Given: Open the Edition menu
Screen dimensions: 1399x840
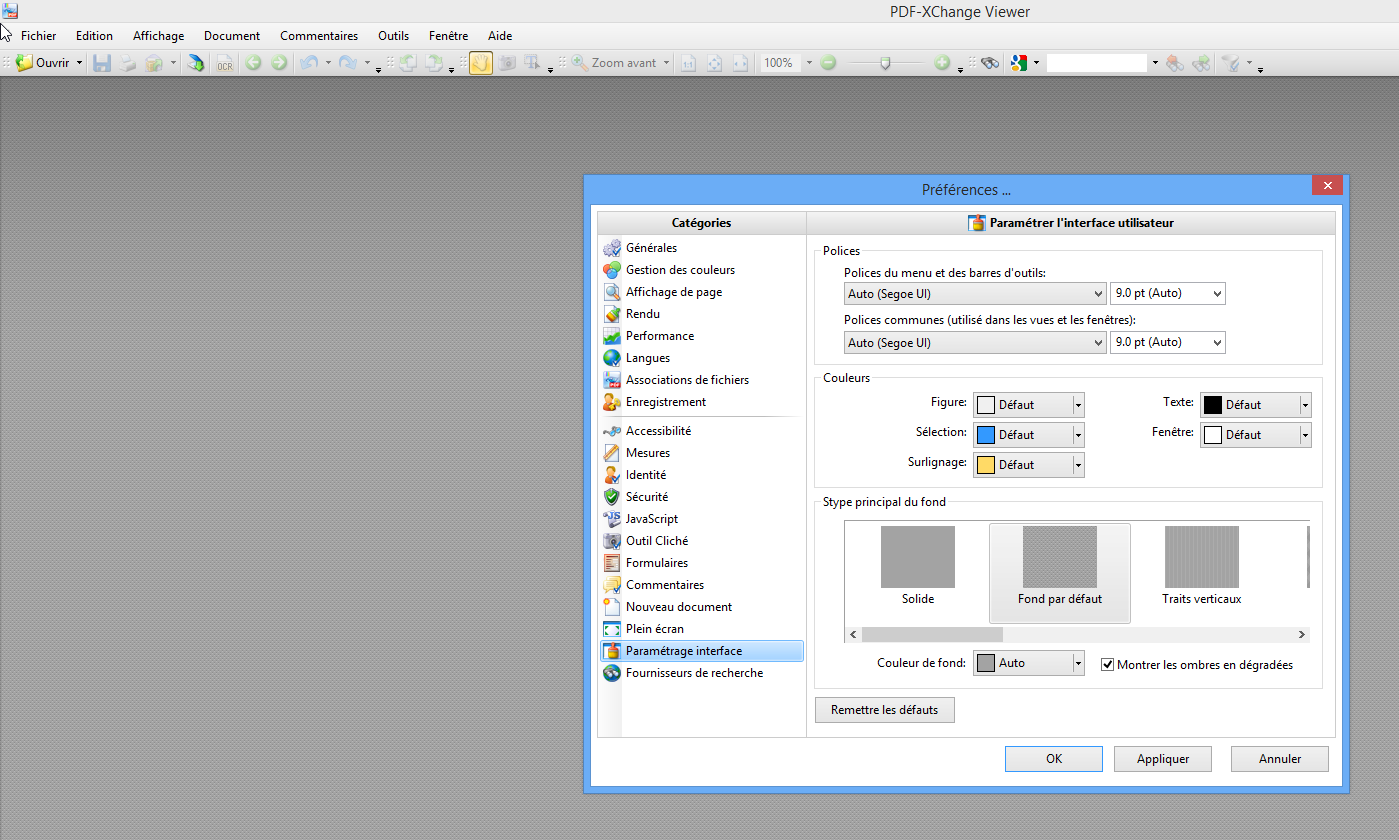Looking at the screenshot, I should (94, 36).
